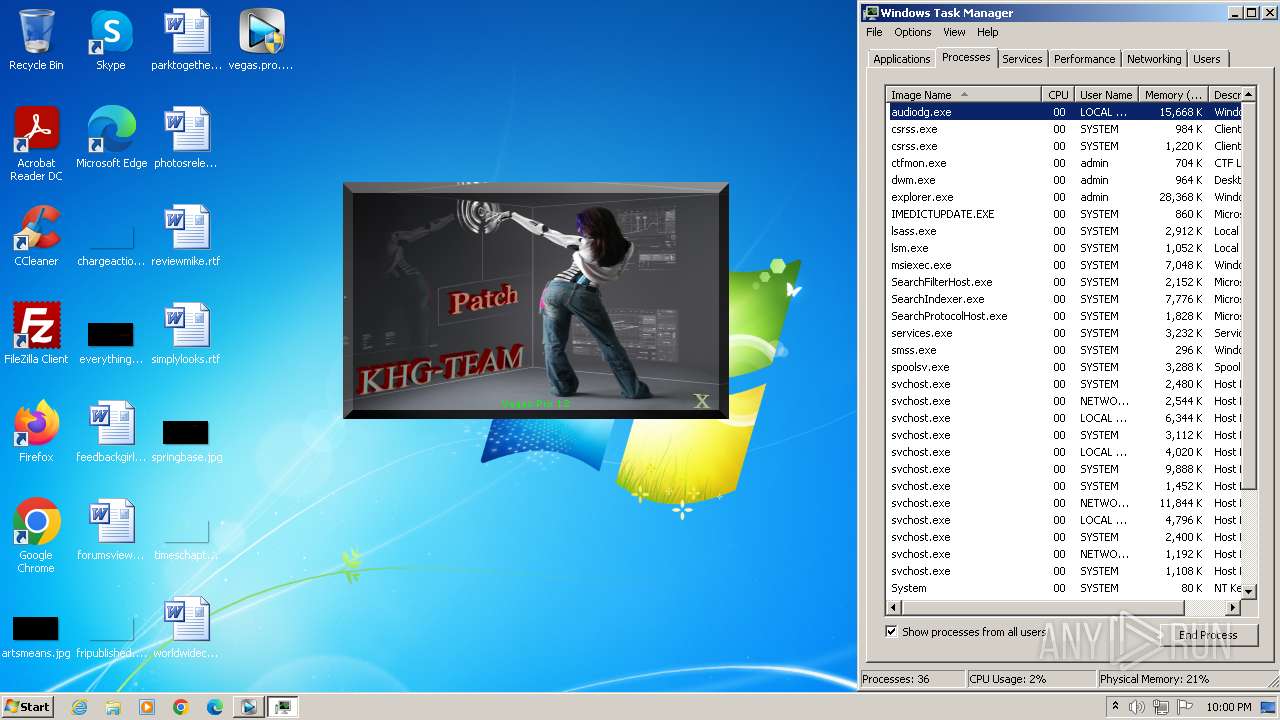
Task: Select the msiexec.exe process row
Action: (1064, 265)
